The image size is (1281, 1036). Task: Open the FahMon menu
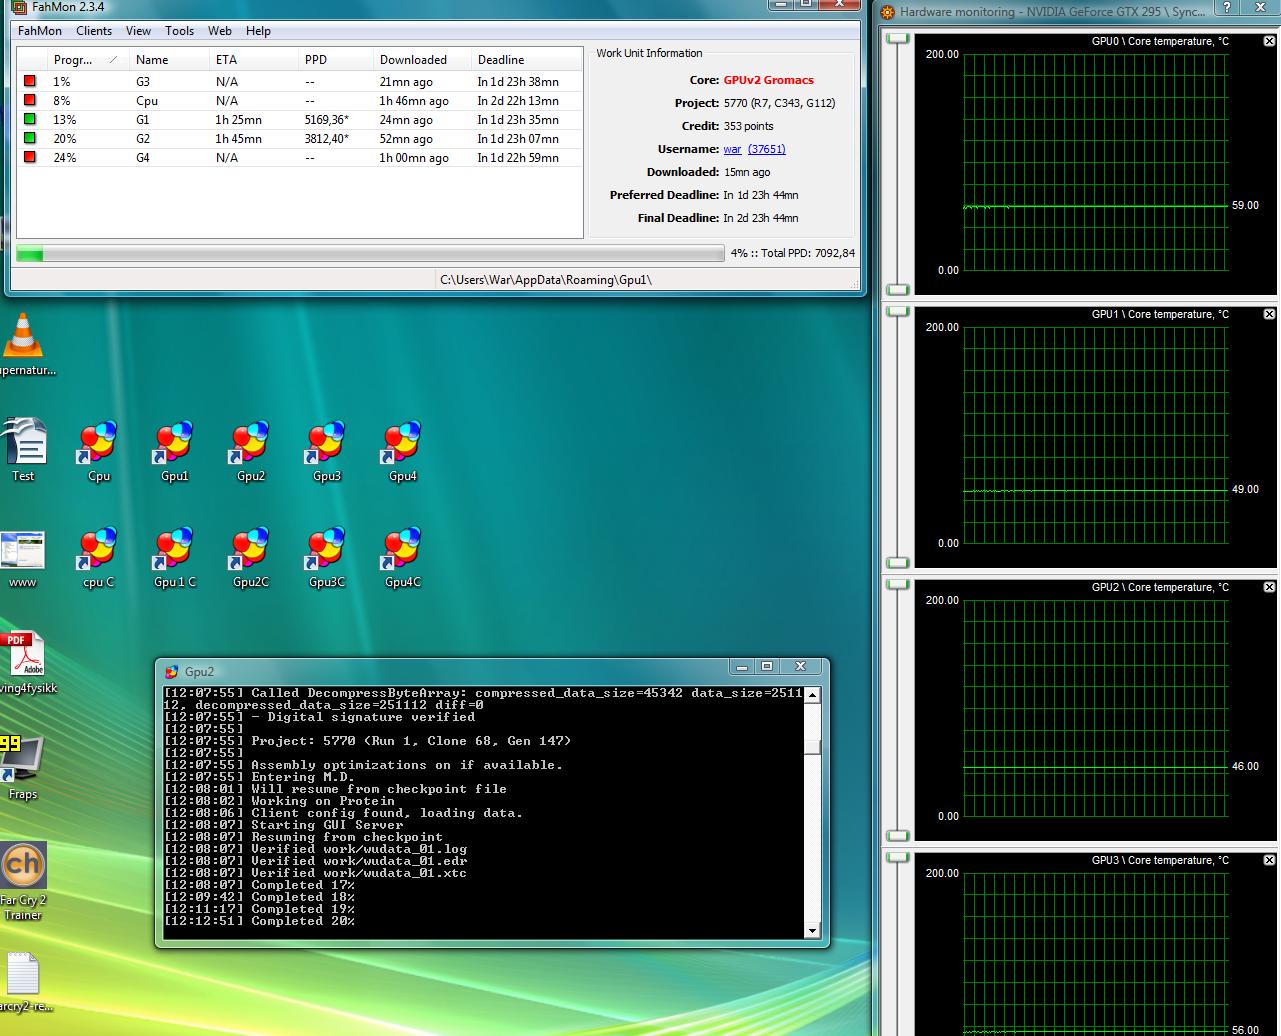[40, 31]
